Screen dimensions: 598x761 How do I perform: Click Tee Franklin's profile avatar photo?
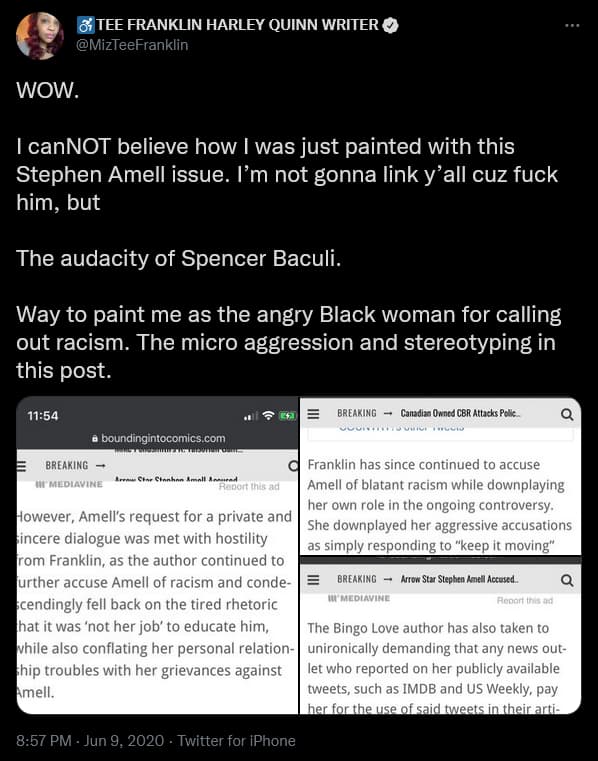pos(39,35)
